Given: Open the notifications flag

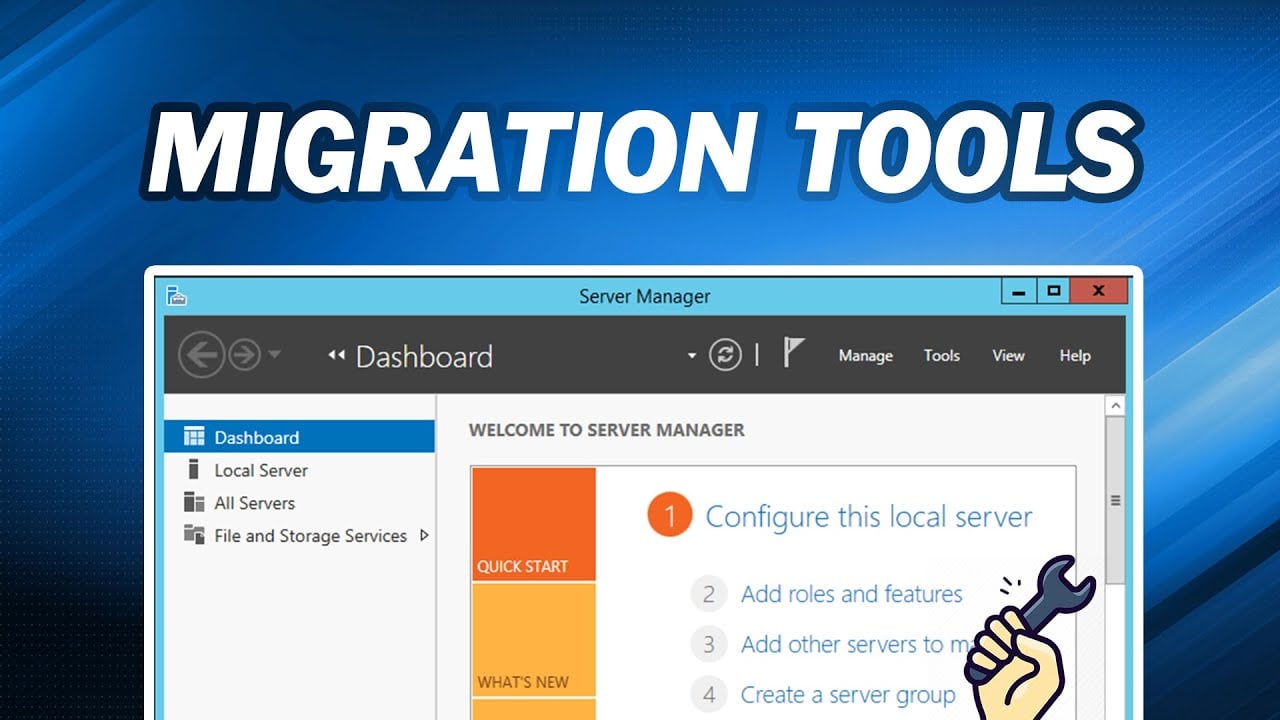Looking at the screenshot, I should [x=793, y=353].
